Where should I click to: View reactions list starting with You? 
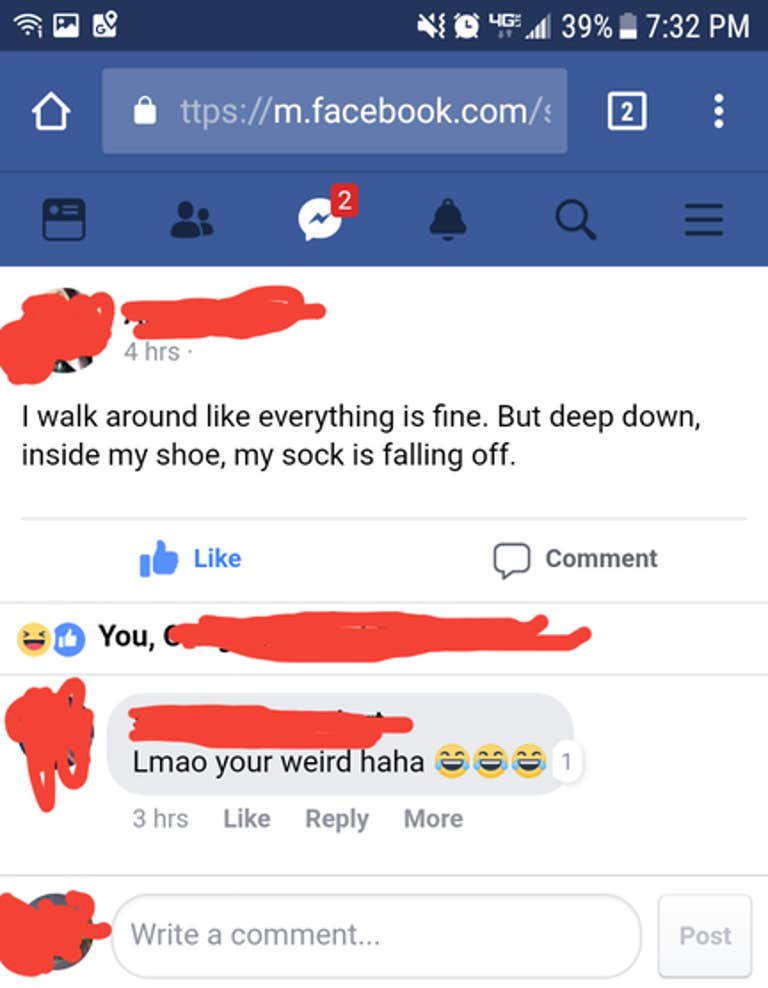[x=304, y=637]
